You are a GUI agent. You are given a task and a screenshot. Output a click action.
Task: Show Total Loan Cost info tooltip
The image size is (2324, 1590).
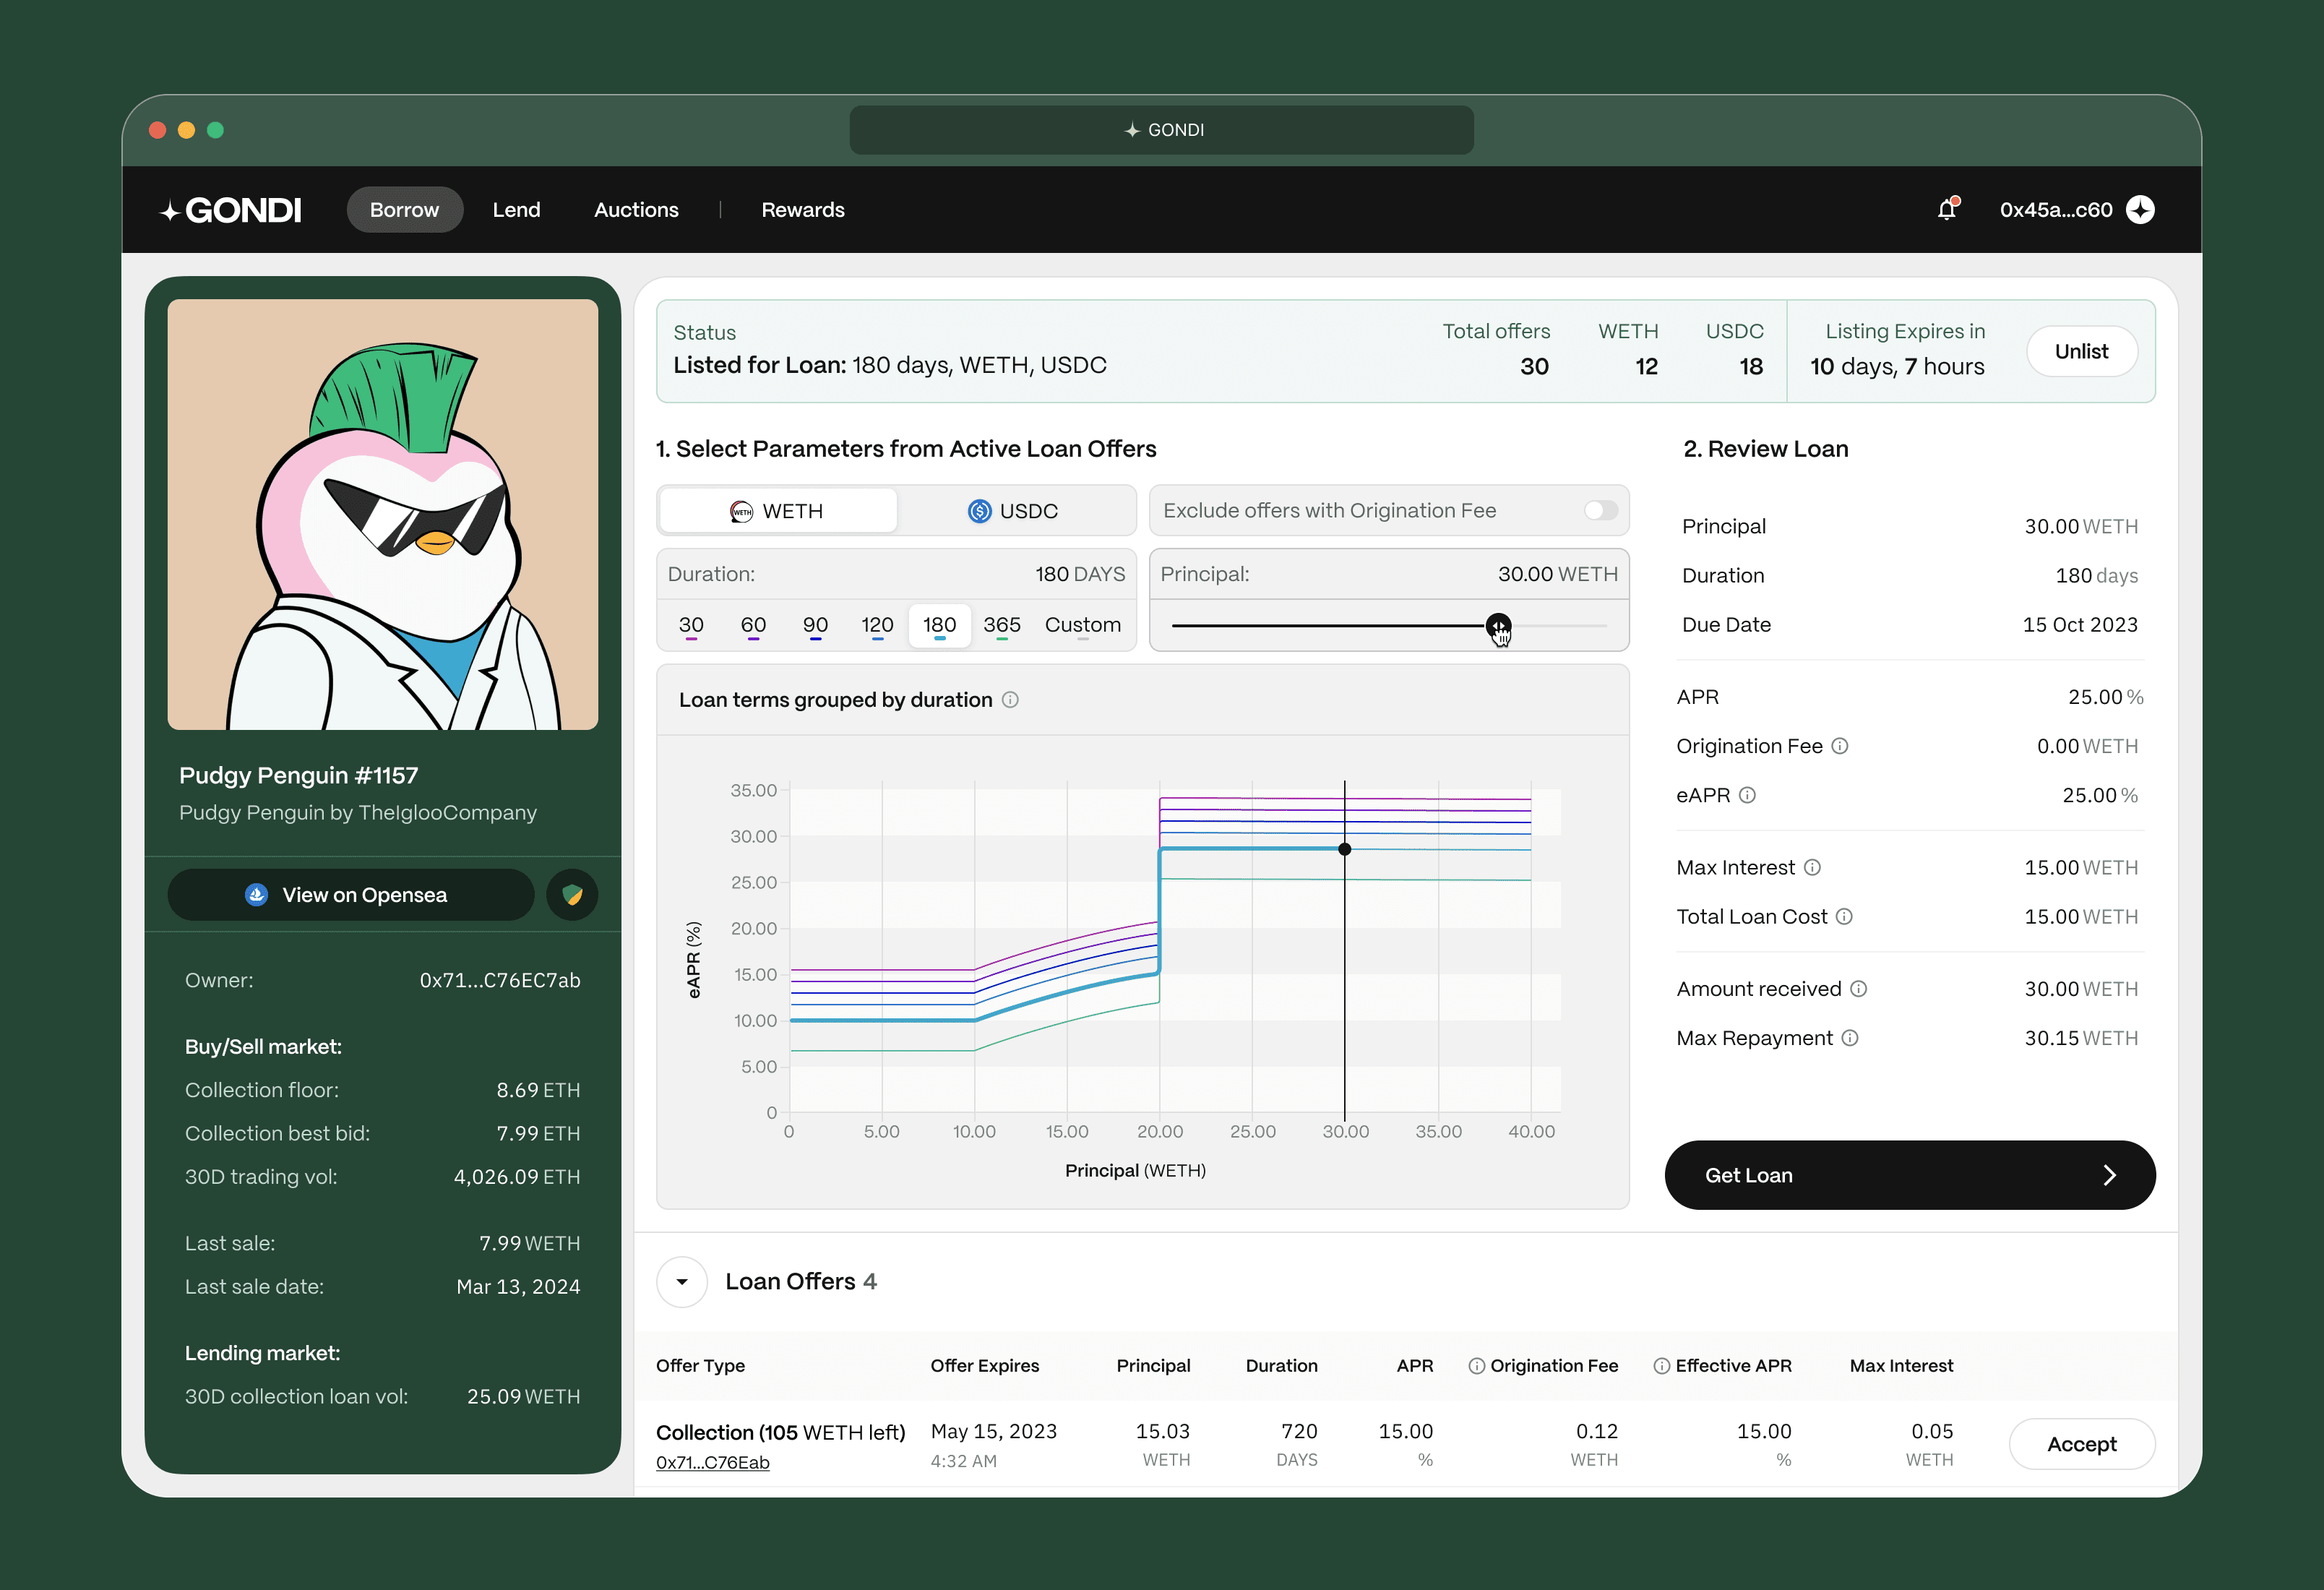click(x=1844, y=916)
